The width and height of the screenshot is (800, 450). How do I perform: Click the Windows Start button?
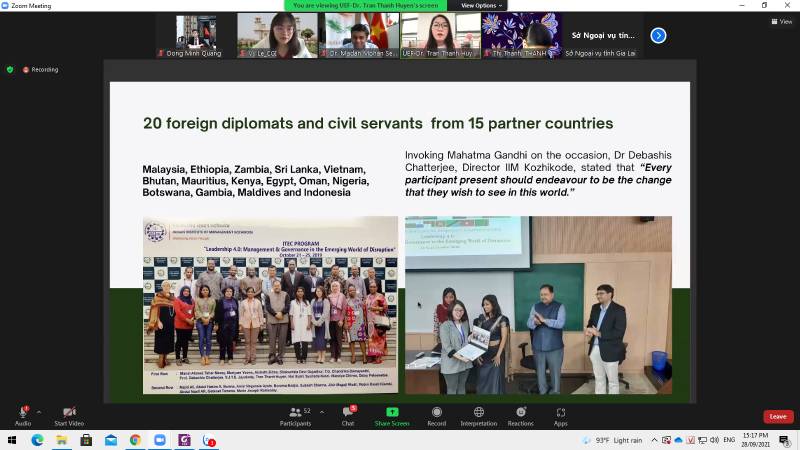(12, 440)
